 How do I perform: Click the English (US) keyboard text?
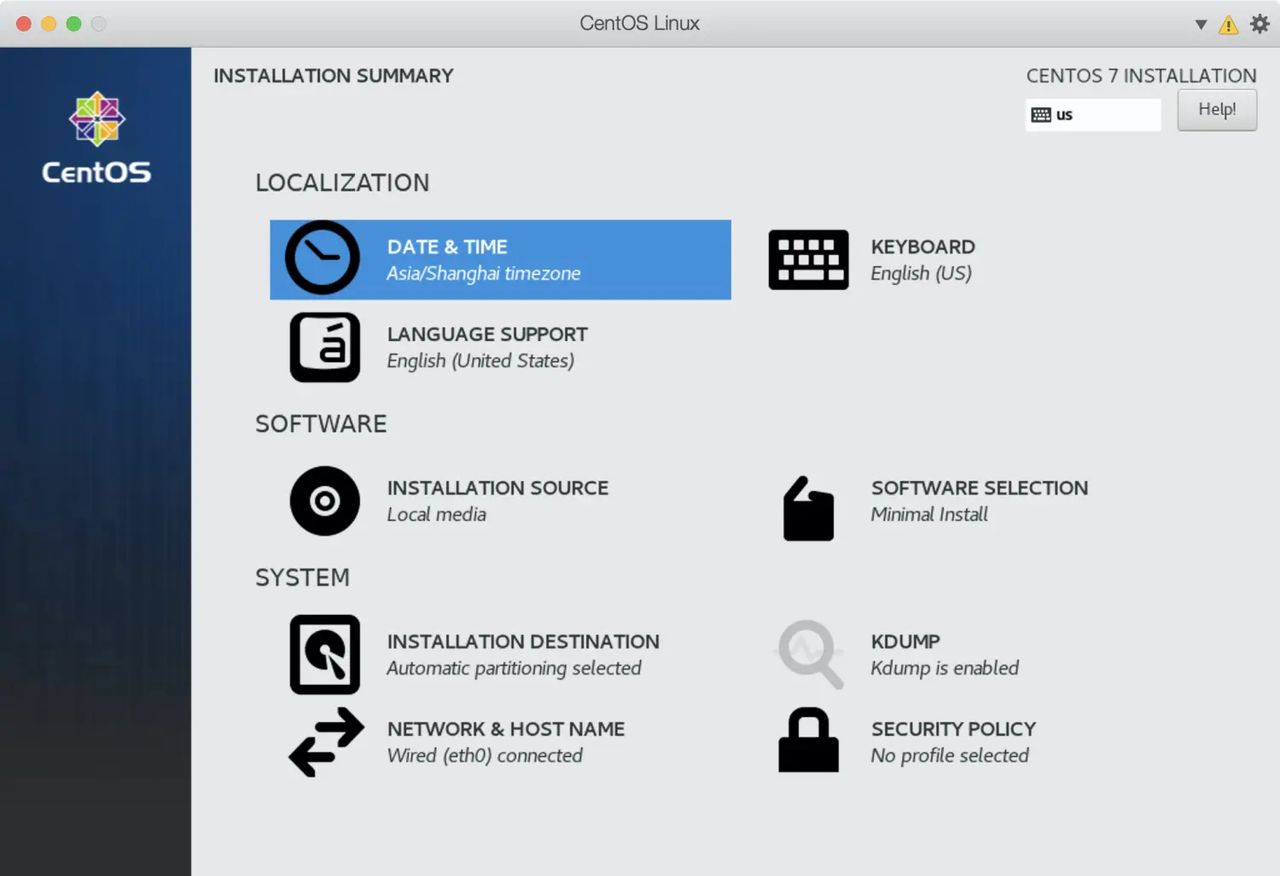pos(921,274)
